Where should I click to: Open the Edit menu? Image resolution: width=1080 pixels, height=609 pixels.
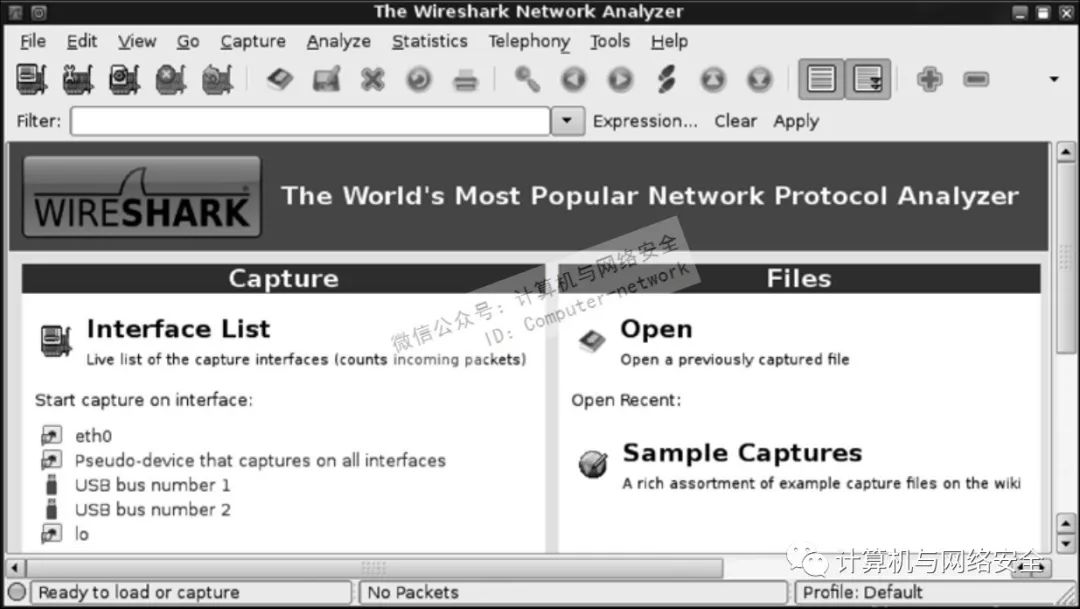(81, 41)
